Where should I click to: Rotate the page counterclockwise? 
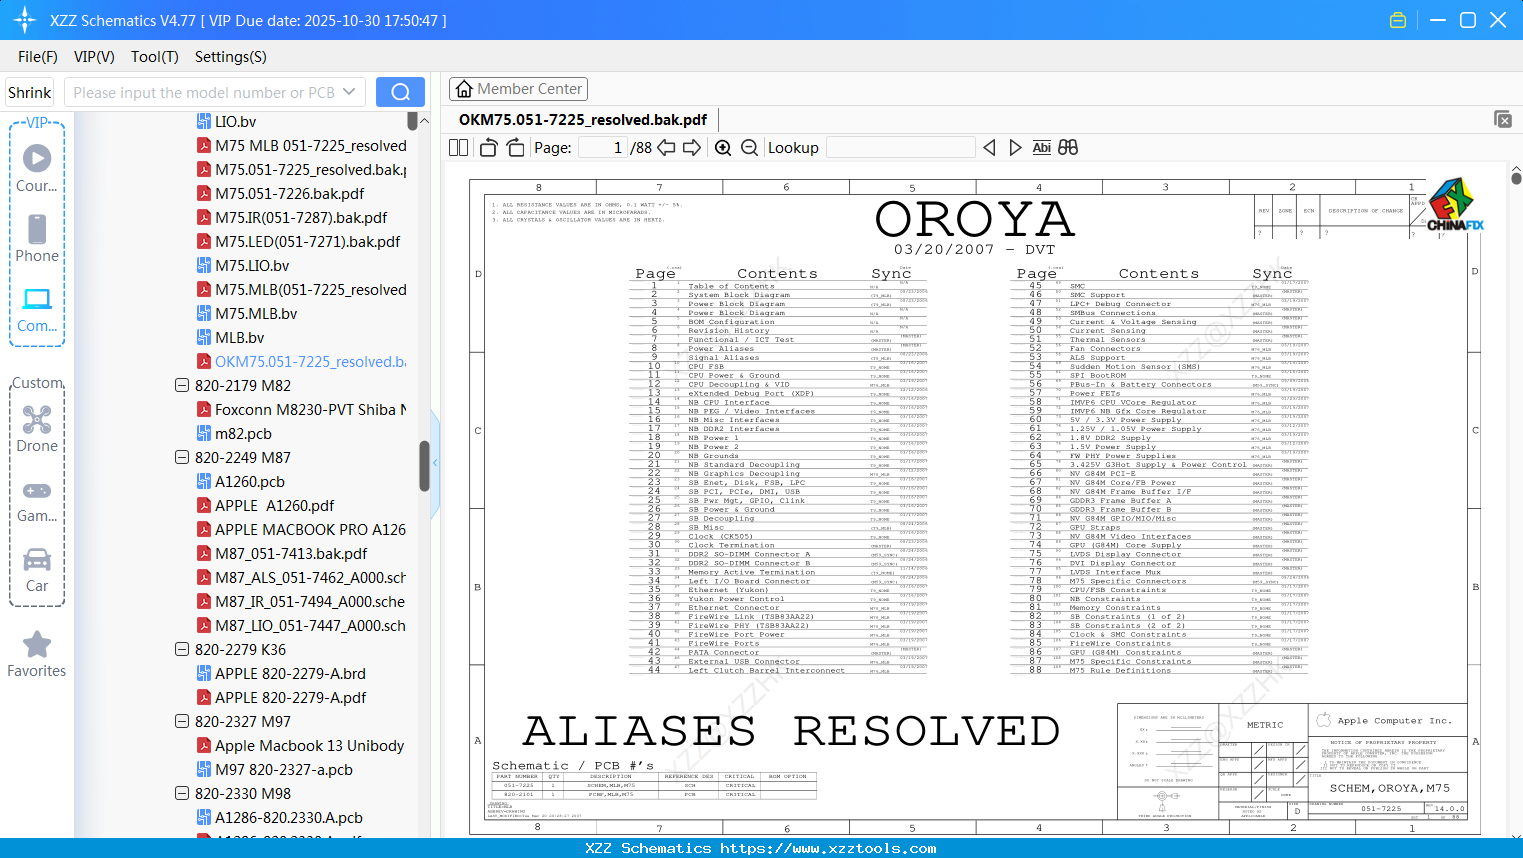(x=489, y=148)
